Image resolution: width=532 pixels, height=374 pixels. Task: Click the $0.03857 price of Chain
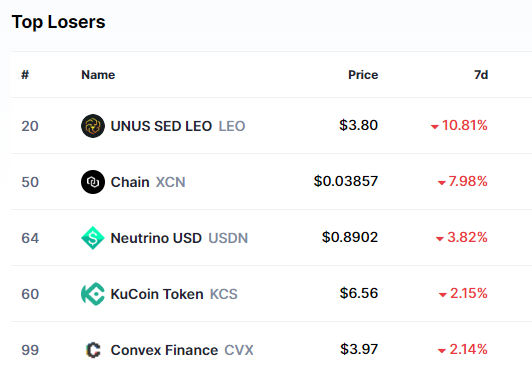coord(346,181)
